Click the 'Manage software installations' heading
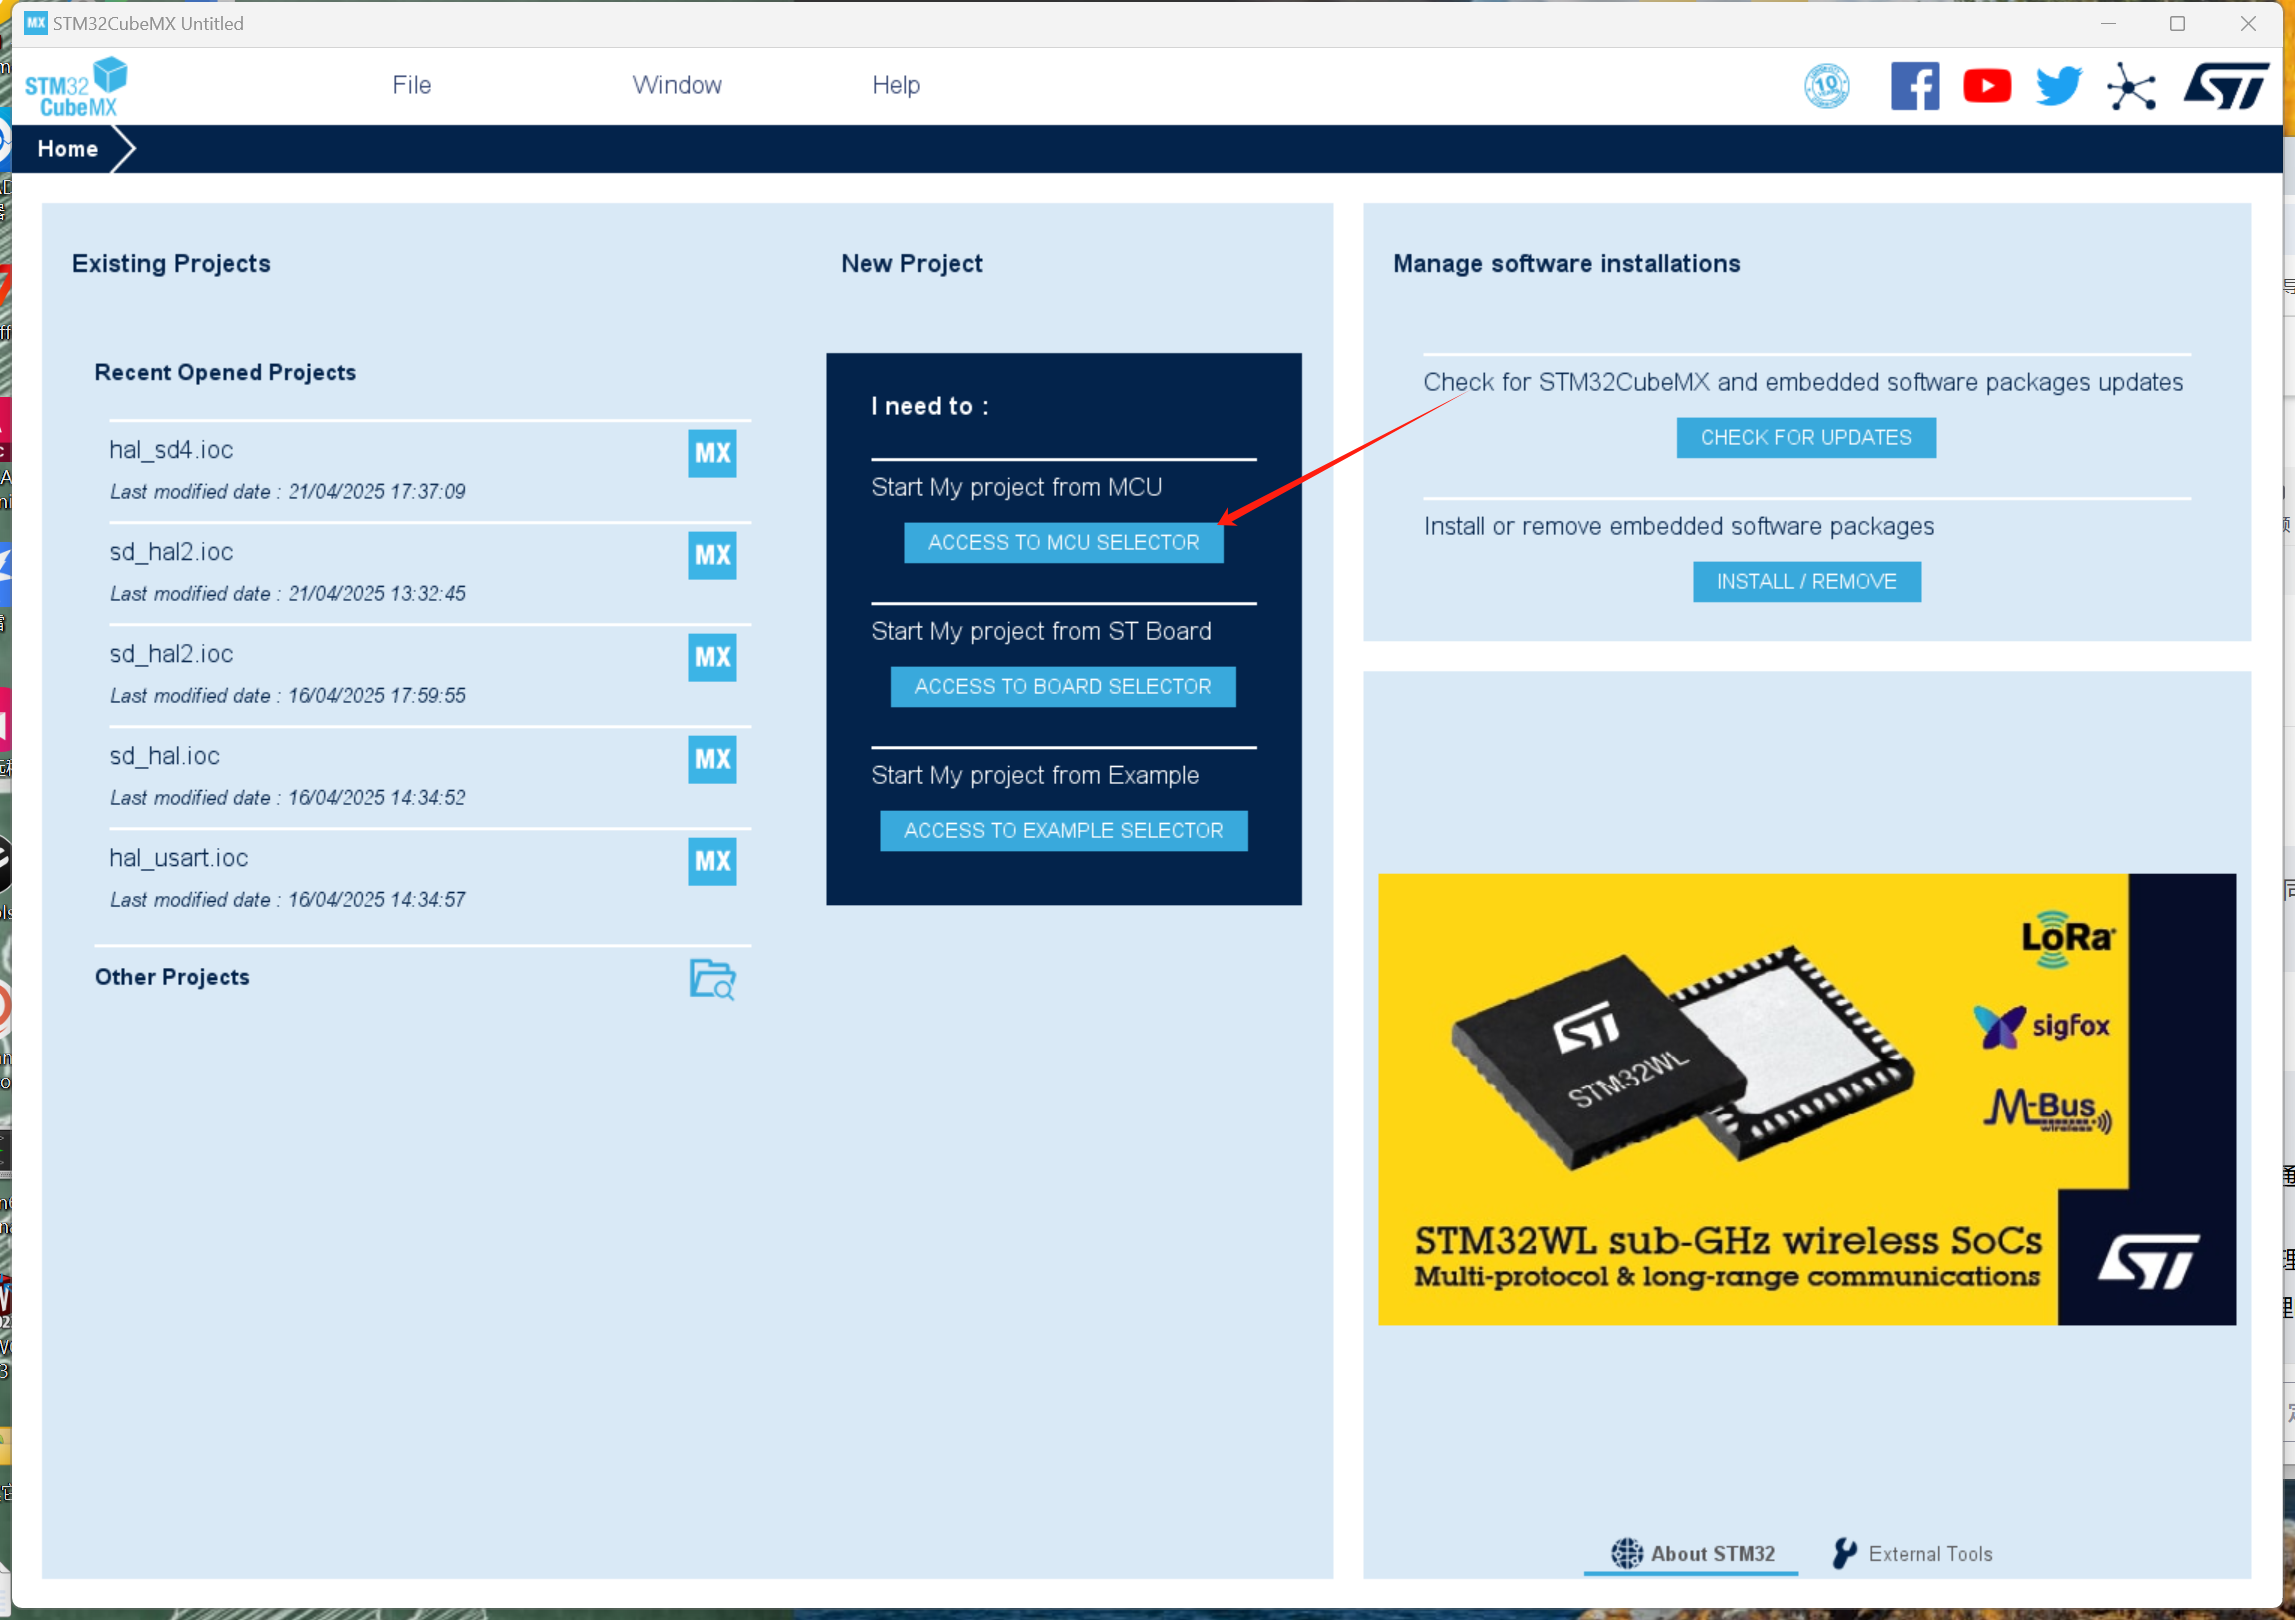Viewport: 2295px width, 1620px height. click(x=1566, y=263)
